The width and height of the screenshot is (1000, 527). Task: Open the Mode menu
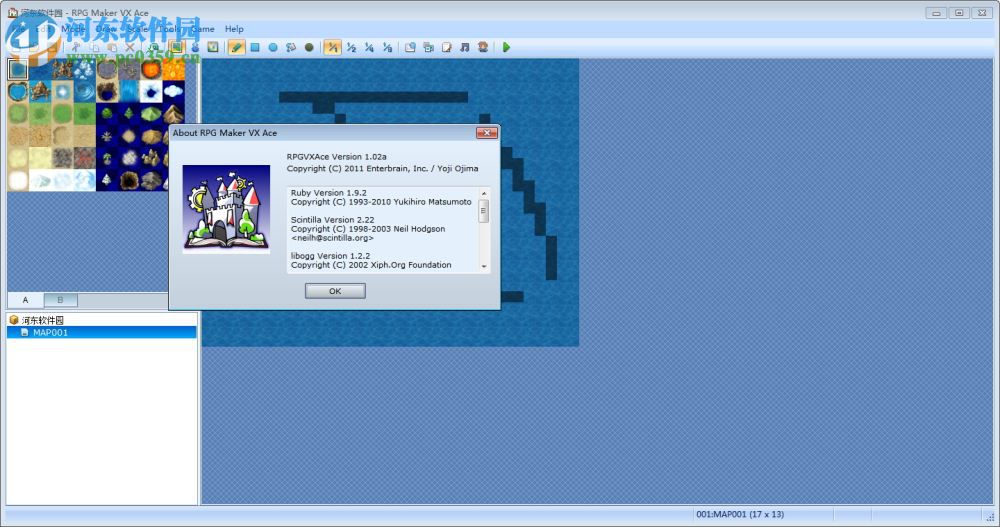point(73,29)
